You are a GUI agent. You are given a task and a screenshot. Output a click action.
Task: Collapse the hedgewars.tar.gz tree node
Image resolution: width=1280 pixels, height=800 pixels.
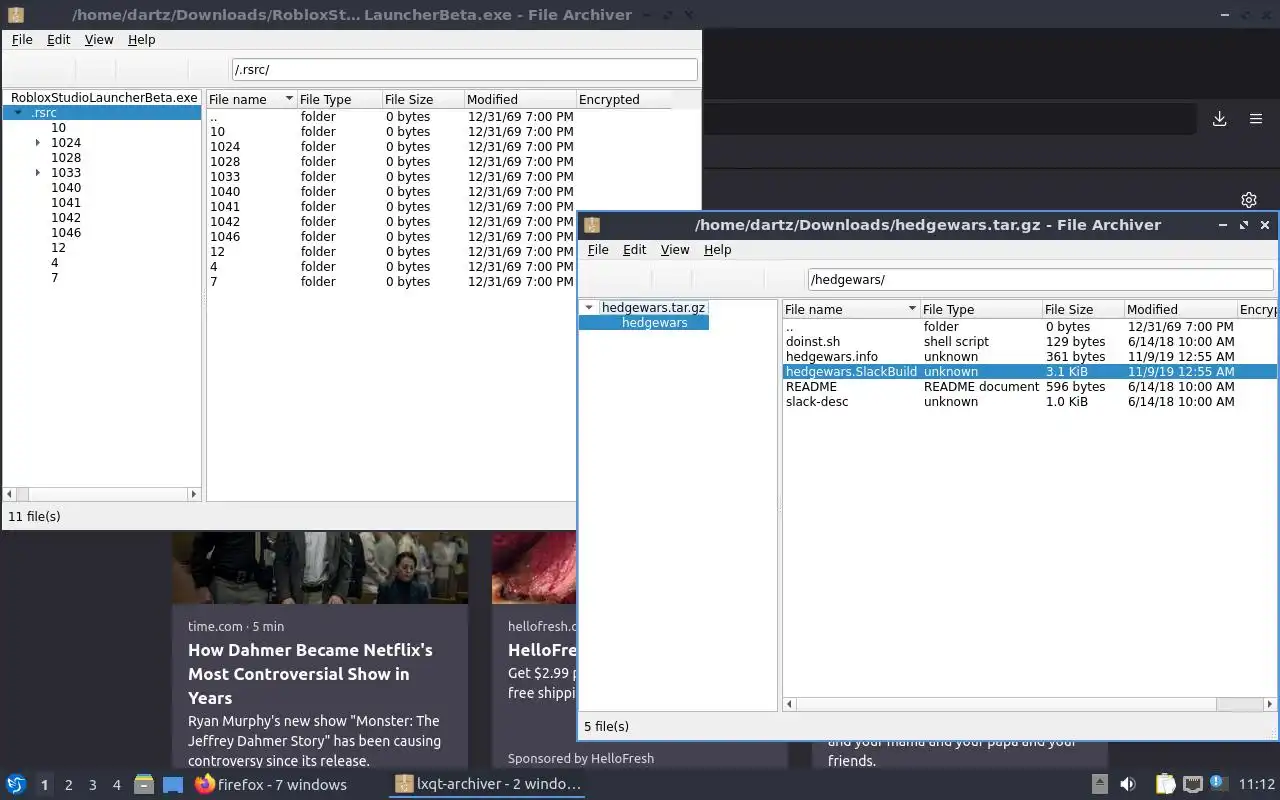pyautogui.click(x=589, y=308)
